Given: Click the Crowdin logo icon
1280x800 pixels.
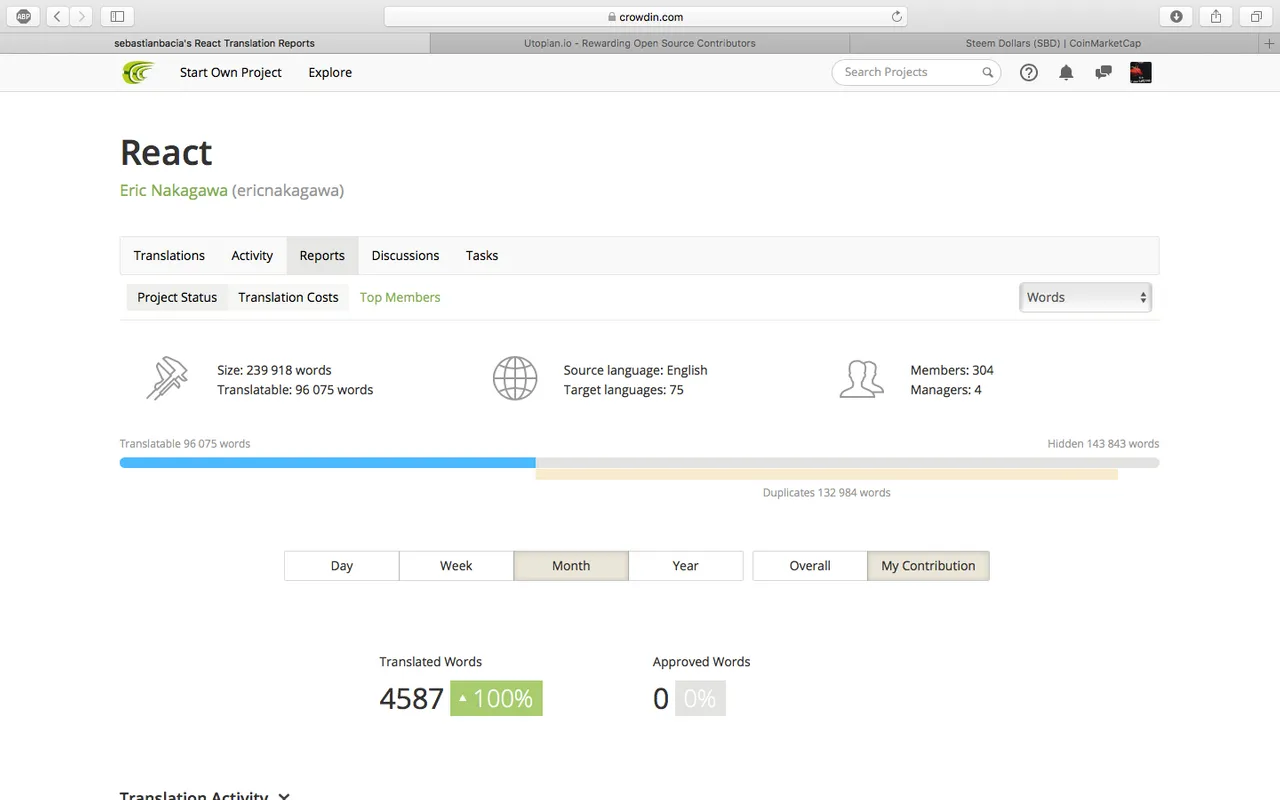Looking at the screenshot, I should pos(138,72).
